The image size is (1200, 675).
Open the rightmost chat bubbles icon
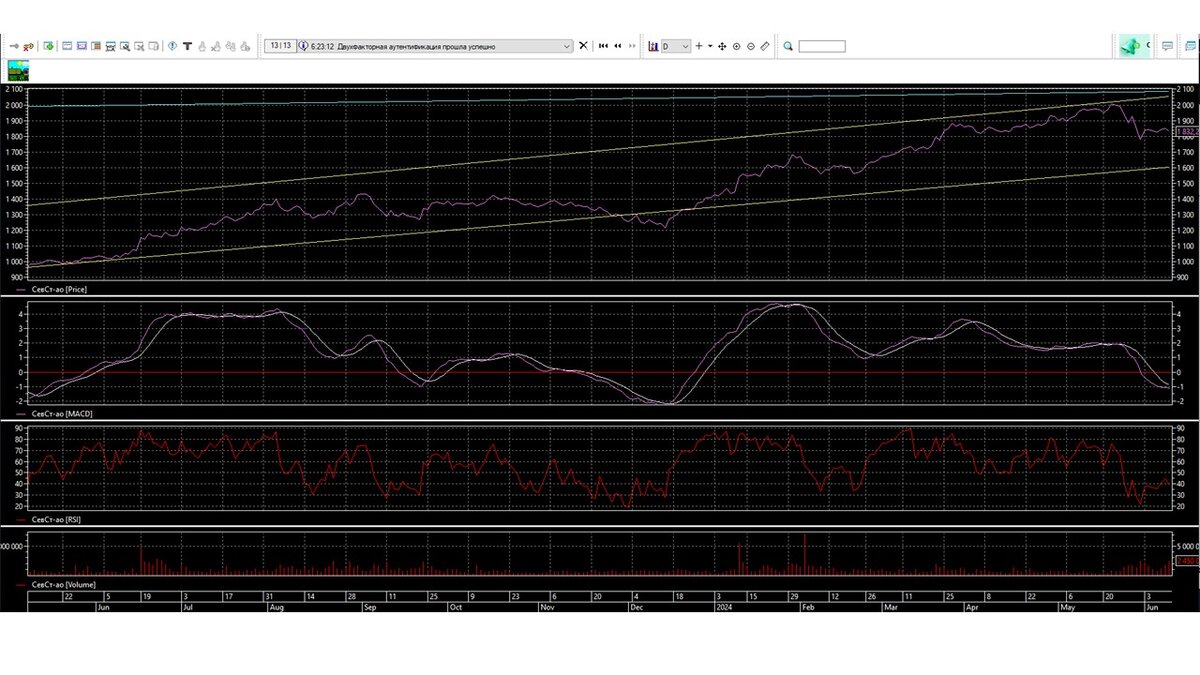(x=1190, y=46)
